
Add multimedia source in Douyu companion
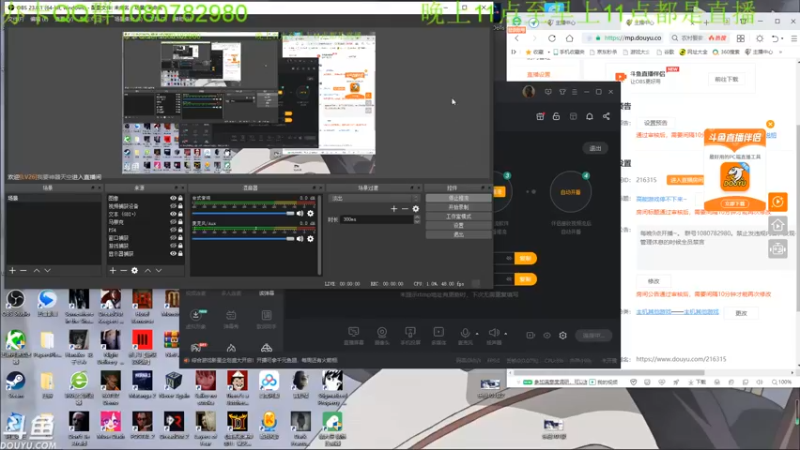(438, 336)
